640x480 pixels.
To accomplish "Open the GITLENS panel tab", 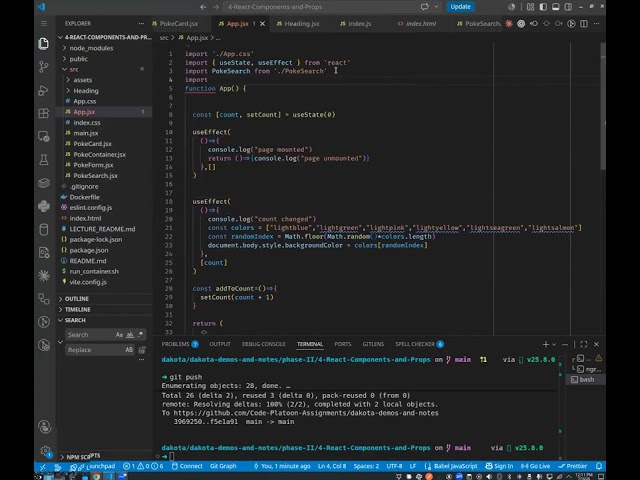I will (x=373, y=344).
